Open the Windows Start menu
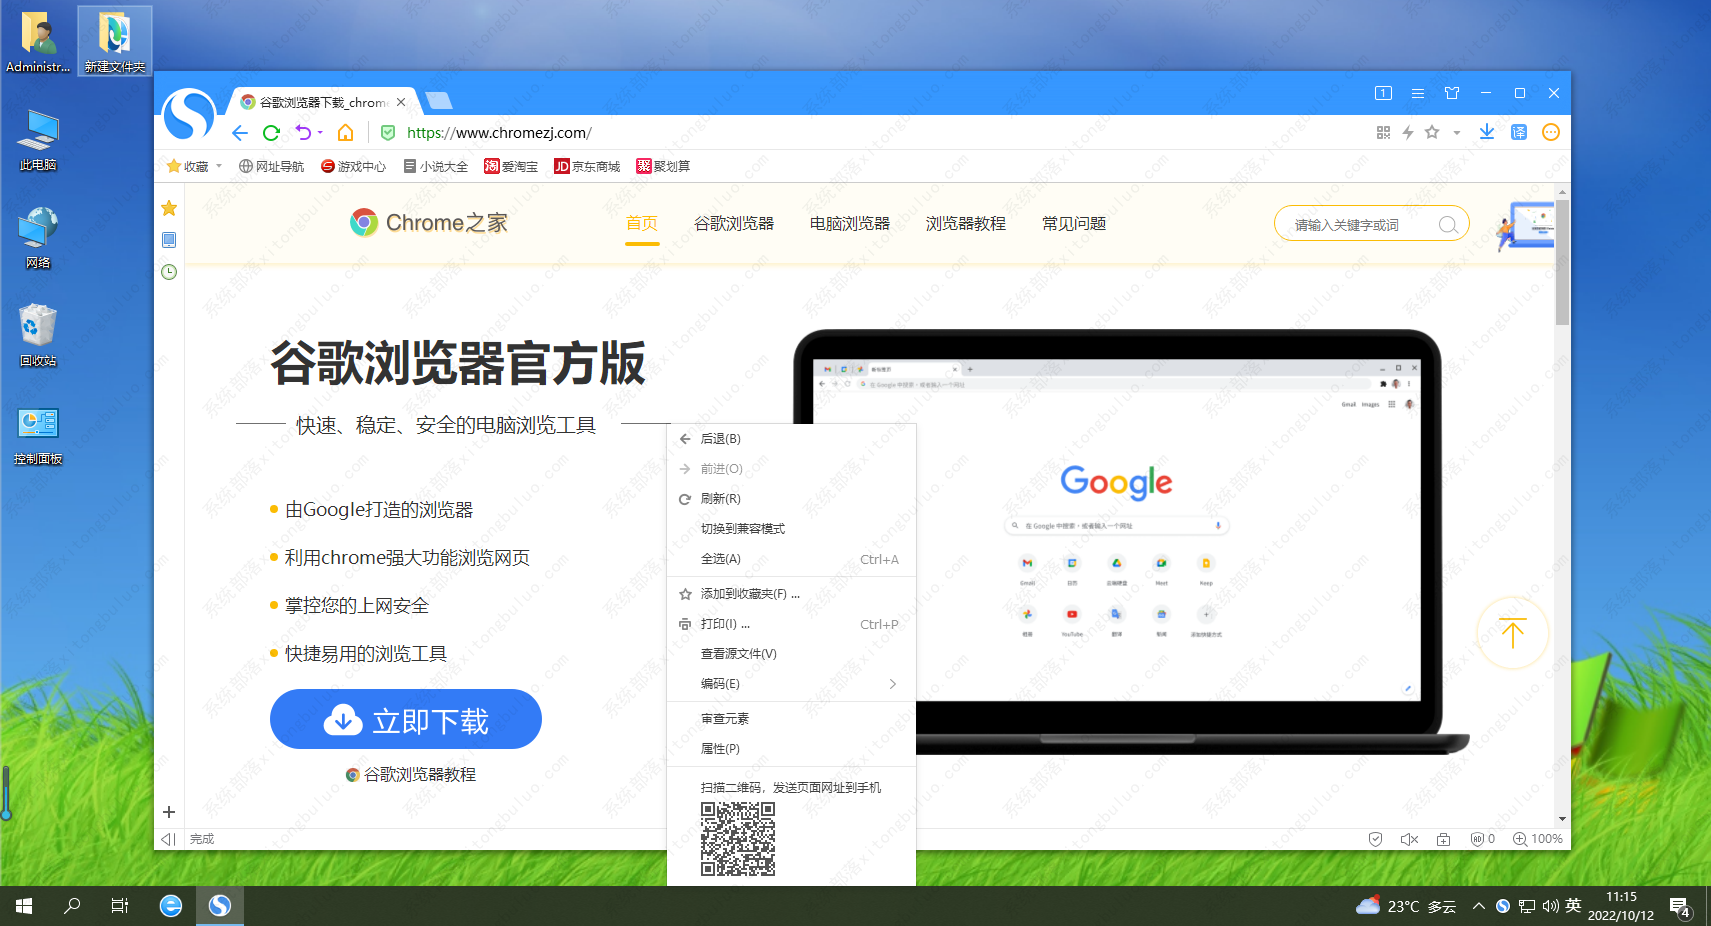 coord(24,906)
